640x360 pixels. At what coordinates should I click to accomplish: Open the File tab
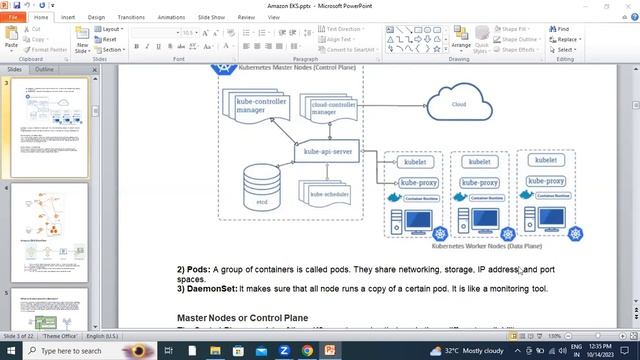click(13, 18)
